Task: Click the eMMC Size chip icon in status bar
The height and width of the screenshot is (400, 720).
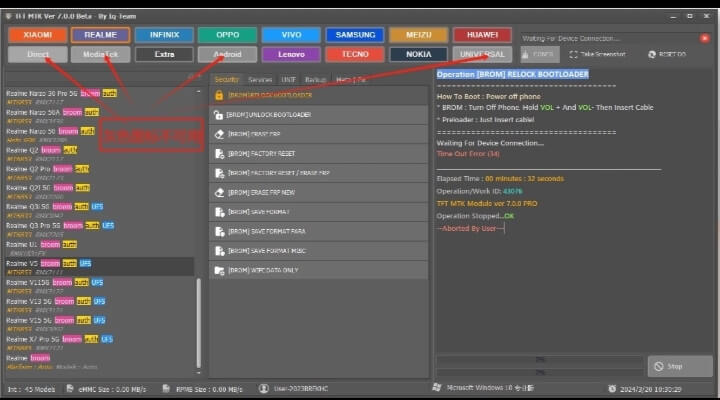Action: point(70,389)
